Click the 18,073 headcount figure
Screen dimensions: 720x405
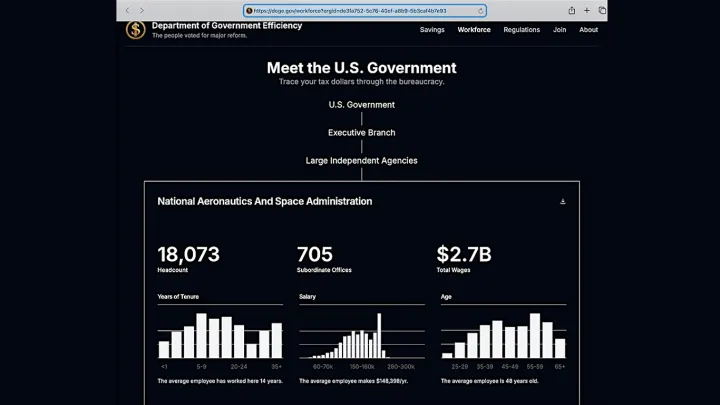(x=189, y=254)
